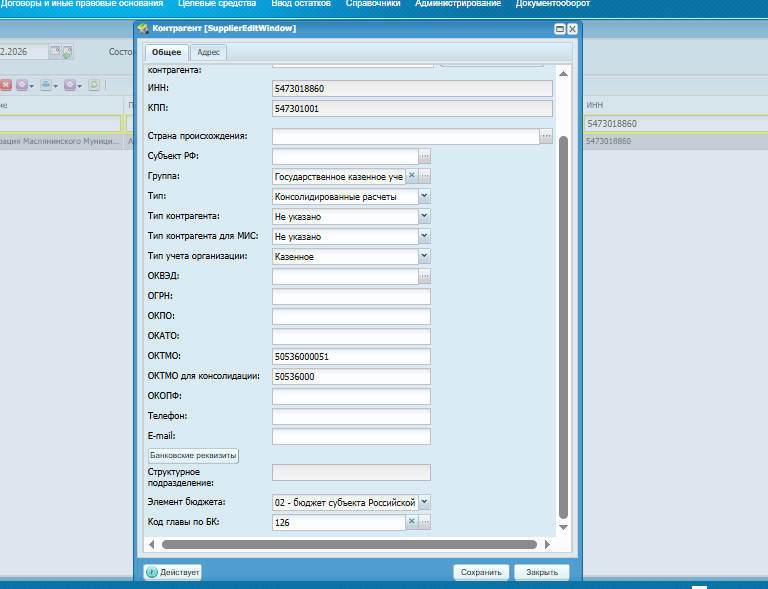This screenshot has height=589, width=768.
Task: Click the Структурное подразделение field
Action: coord(351,472)
